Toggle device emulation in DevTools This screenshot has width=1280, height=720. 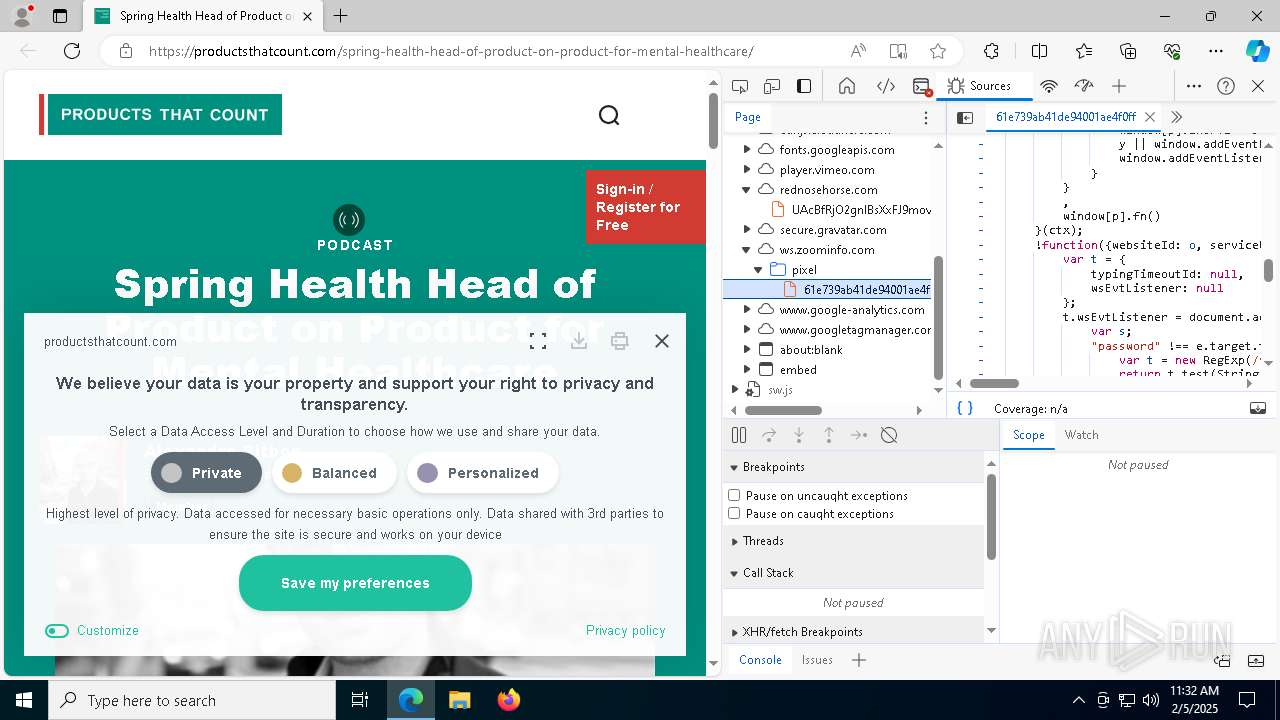[x=772, y=86]
